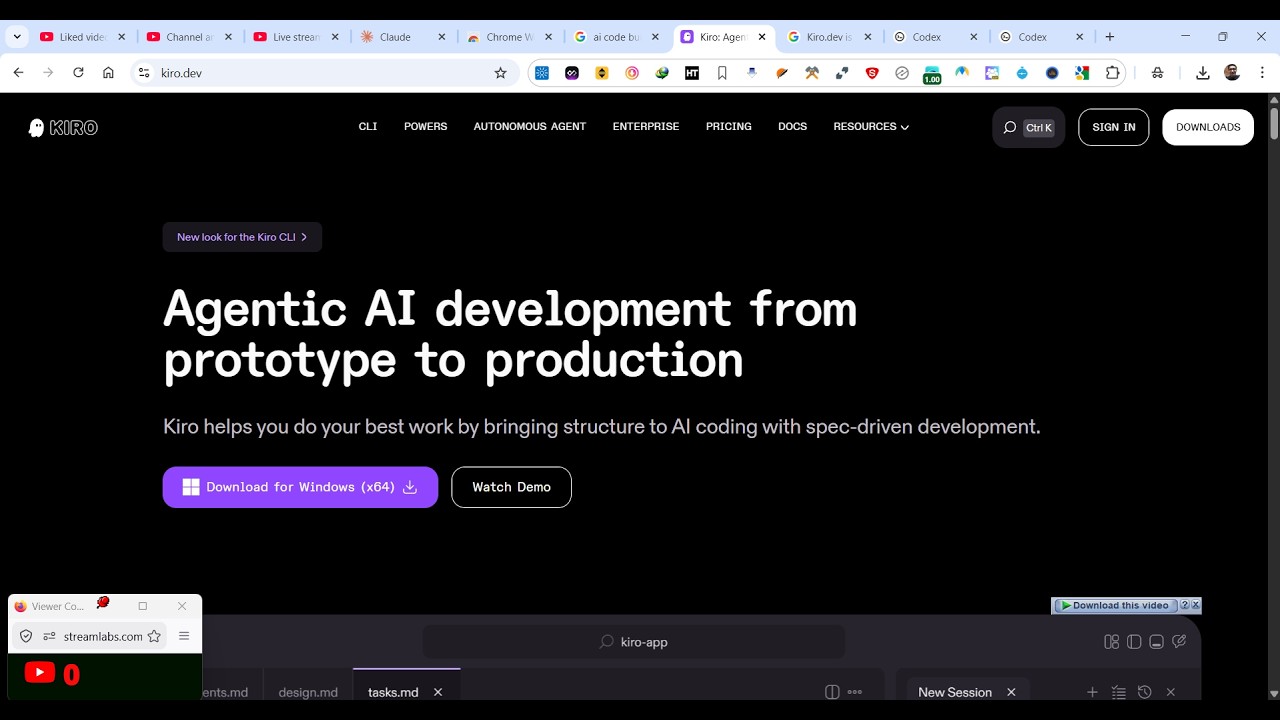
Task: Click the crossed hammers extension icon
Action: 812,73
